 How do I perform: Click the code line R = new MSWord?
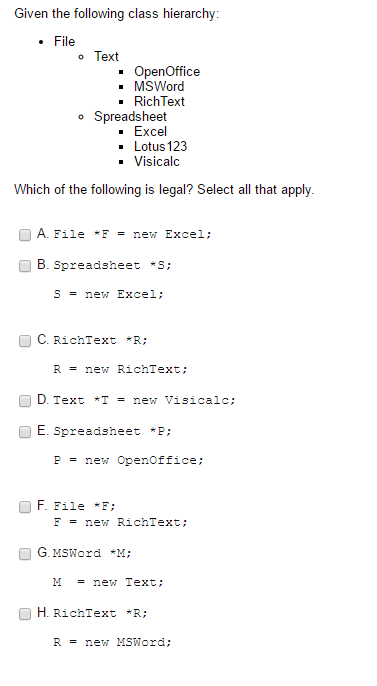point(112,642)
